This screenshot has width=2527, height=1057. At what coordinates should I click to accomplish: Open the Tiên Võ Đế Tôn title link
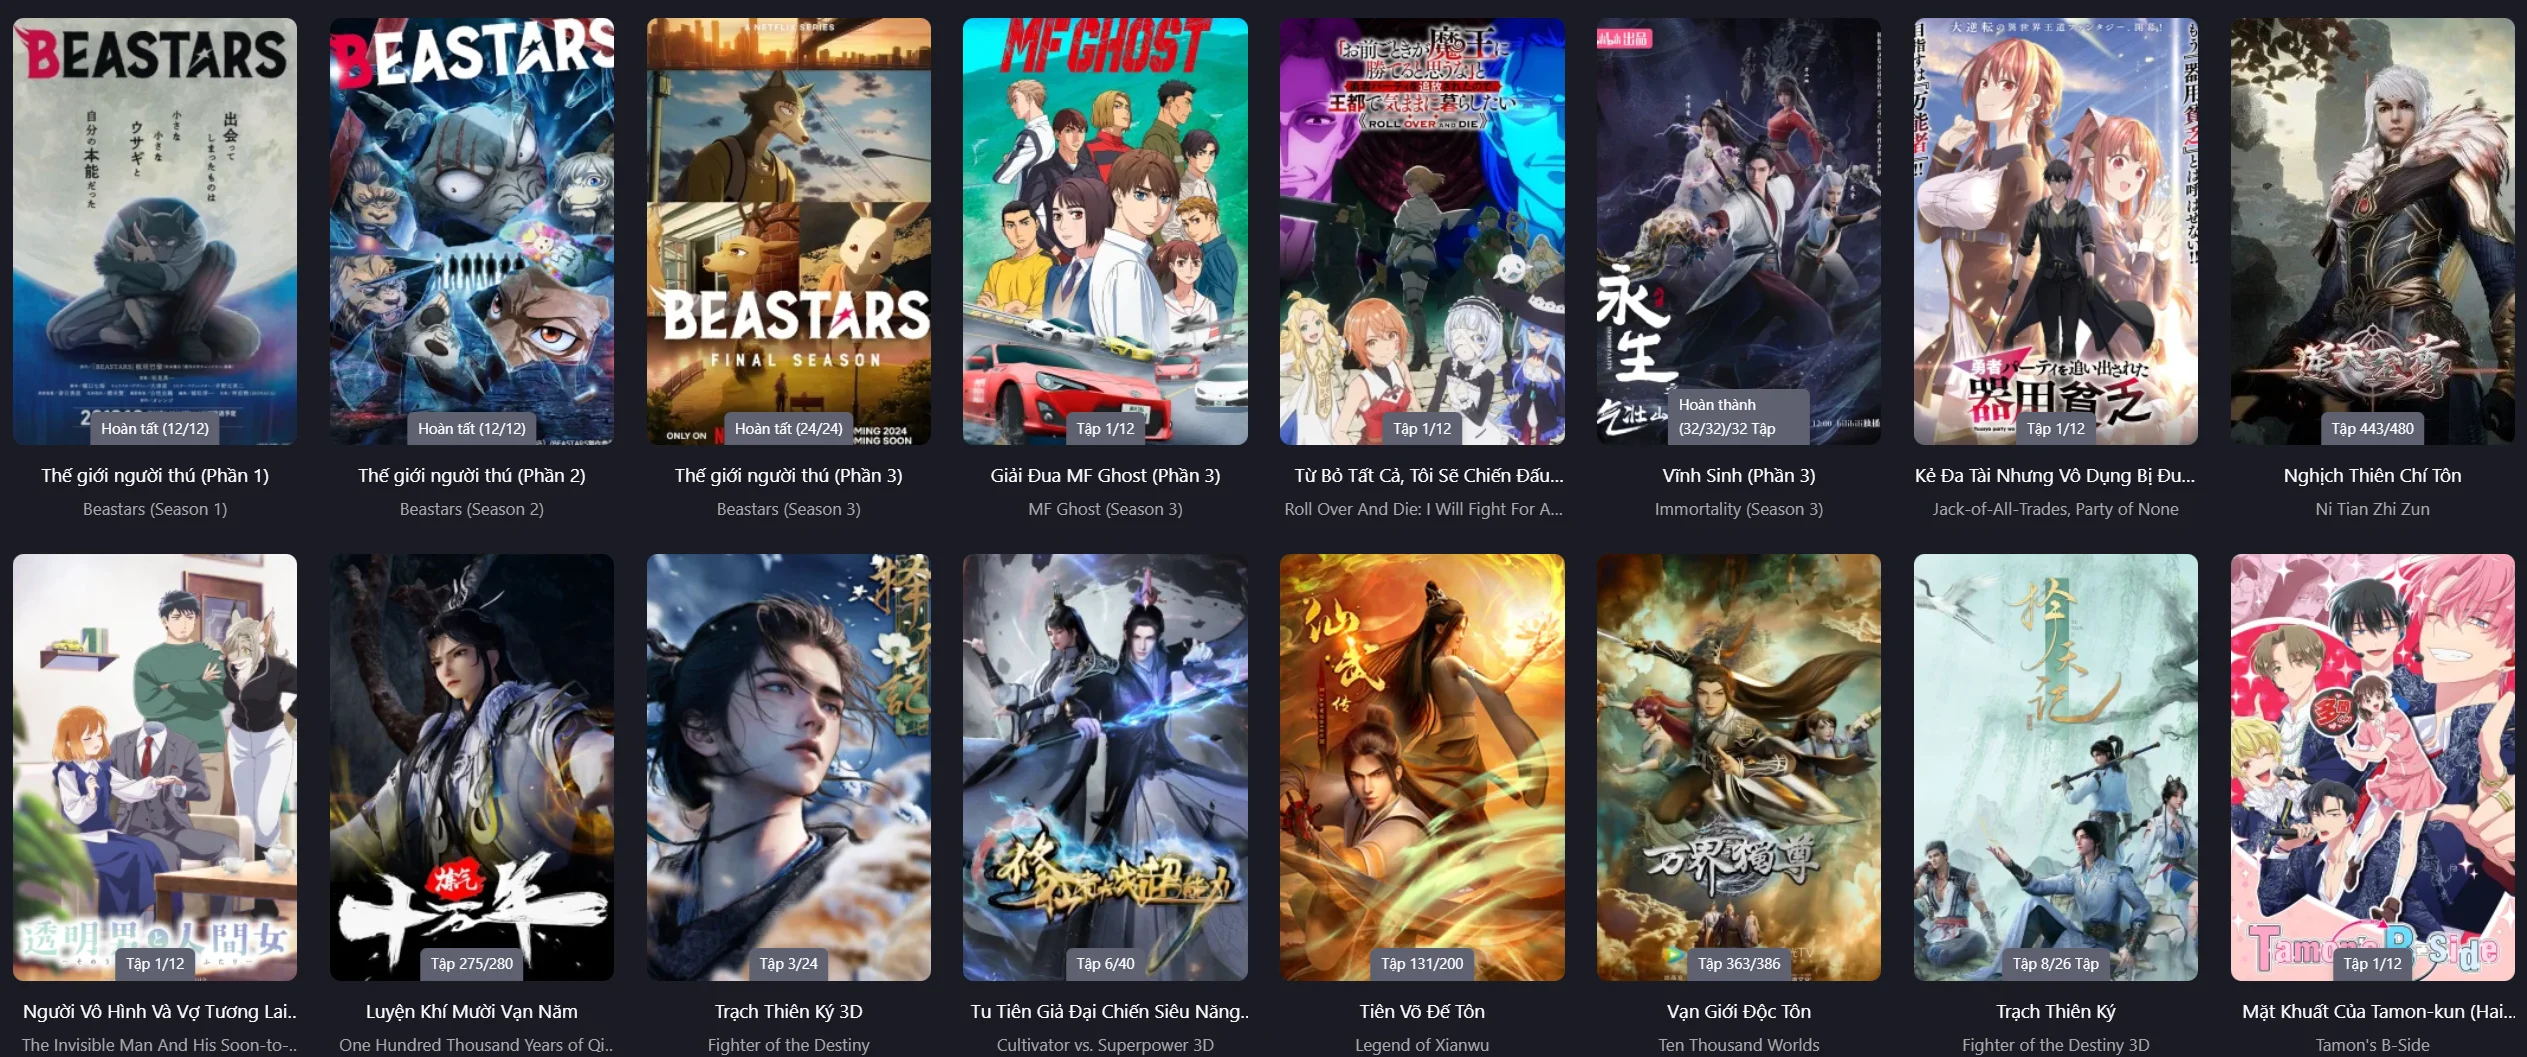(1422, 1012)
